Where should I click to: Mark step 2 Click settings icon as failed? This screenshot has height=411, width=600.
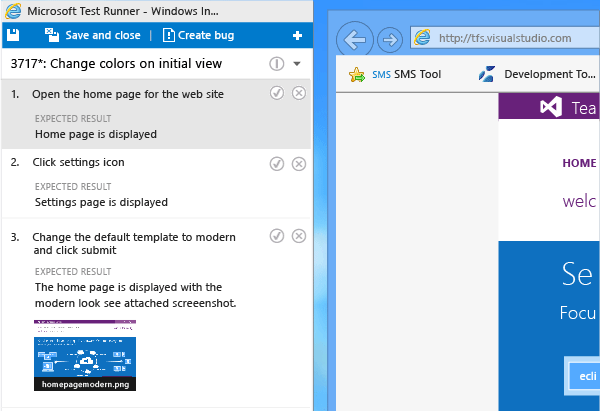click(299, 164)
